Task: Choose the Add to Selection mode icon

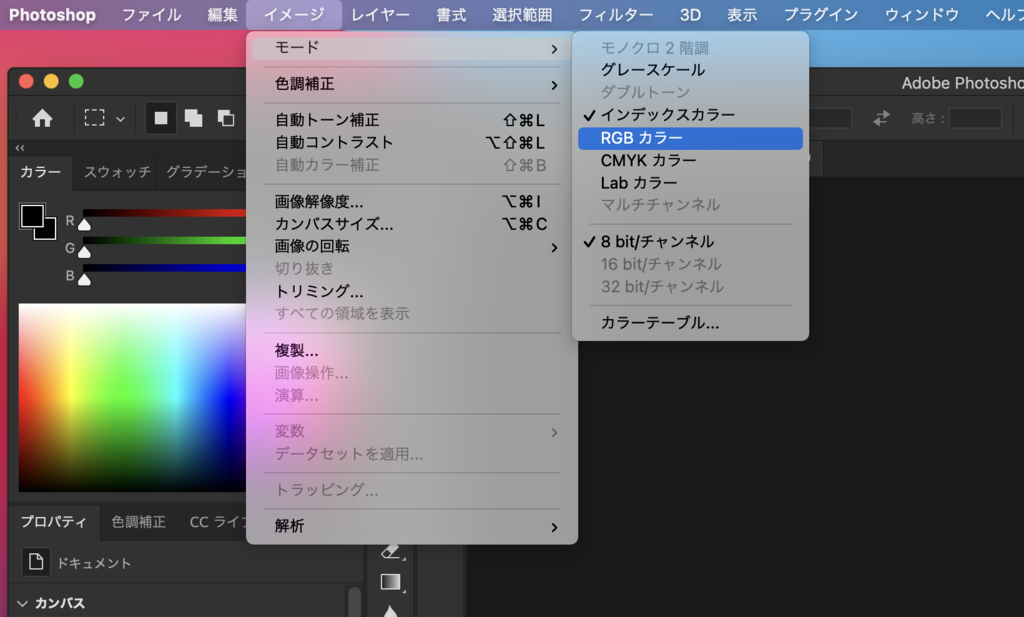Action: pyautogui.click(x=193, y=118)
